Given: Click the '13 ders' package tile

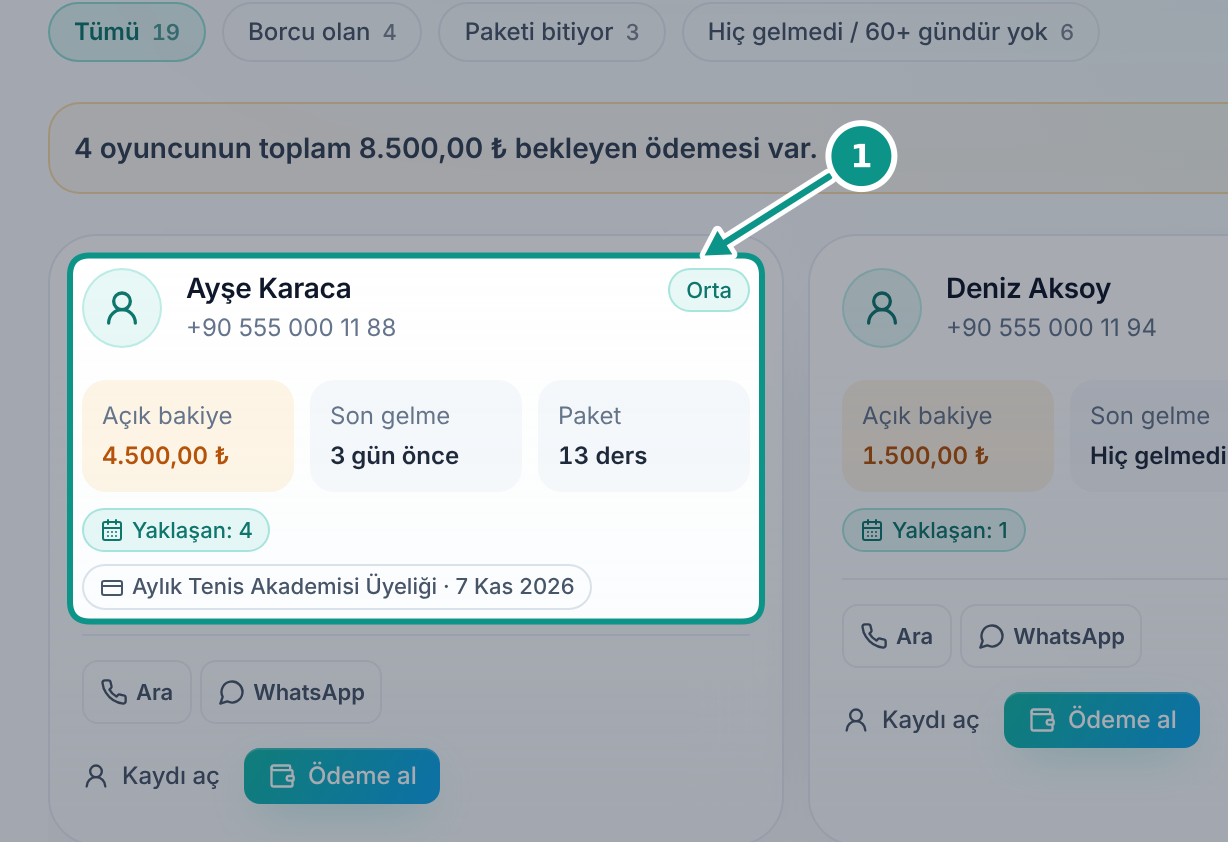Looking at the screenshot, I should [644, 436].
